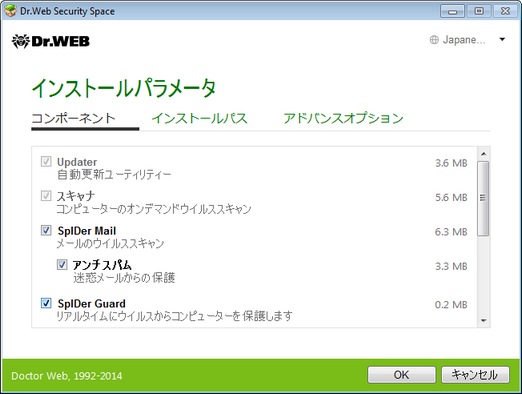Image resolution: width=522 pixels, height=394 pixels.
Task: Click the OK button
Action: tap(402, 375)
